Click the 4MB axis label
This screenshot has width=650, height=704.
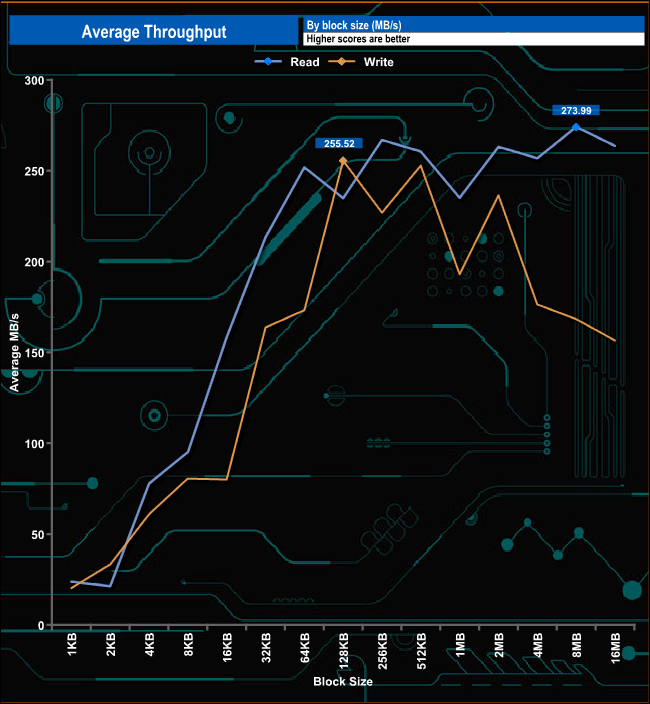tap(538, 645)
